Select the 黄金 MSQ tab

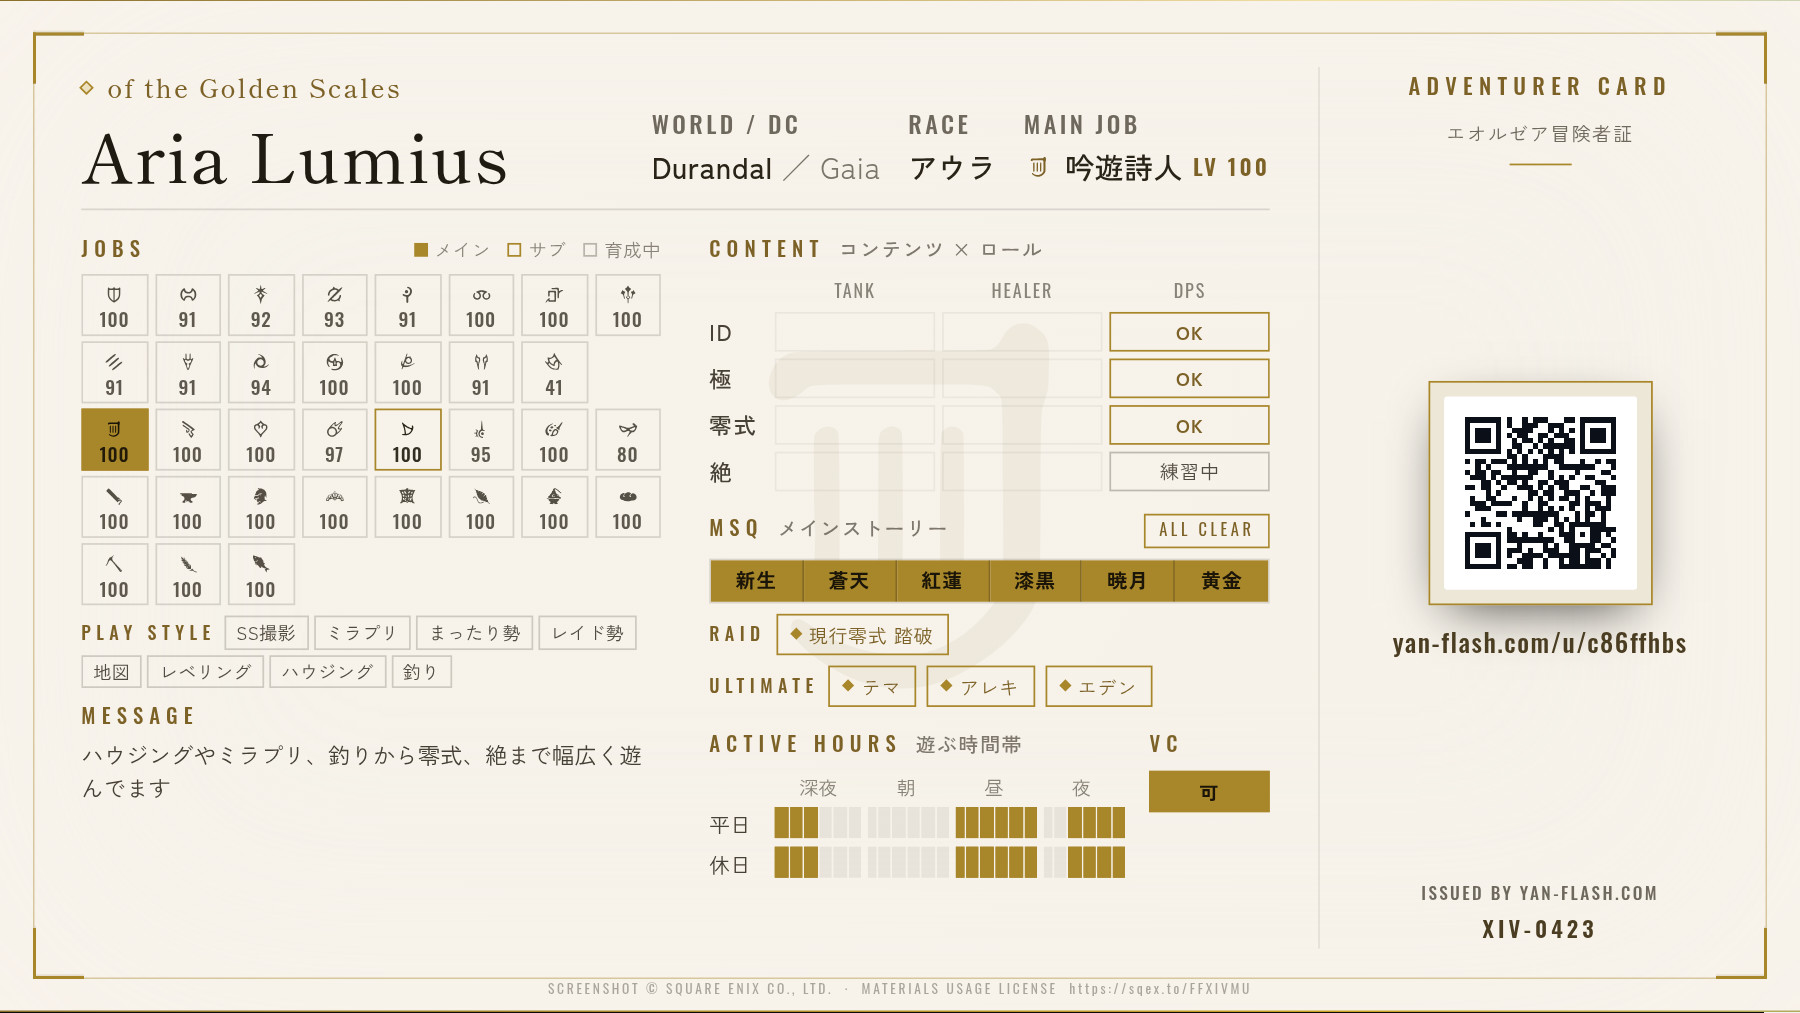tap(1221, 581)
